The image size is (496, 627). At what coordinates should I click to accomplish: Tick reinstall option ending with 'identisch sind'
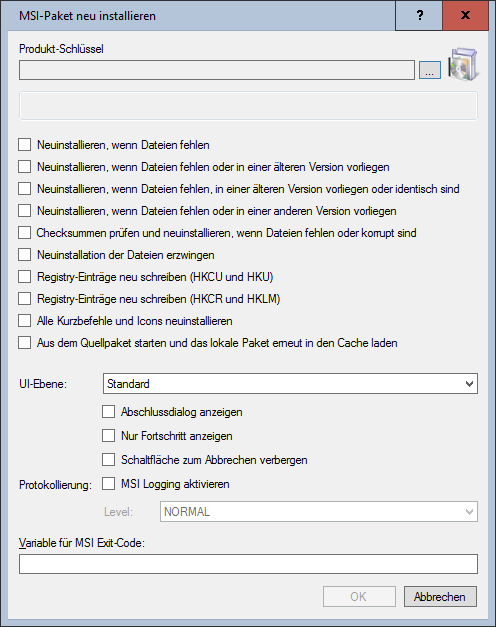click(x=24, y=188)
